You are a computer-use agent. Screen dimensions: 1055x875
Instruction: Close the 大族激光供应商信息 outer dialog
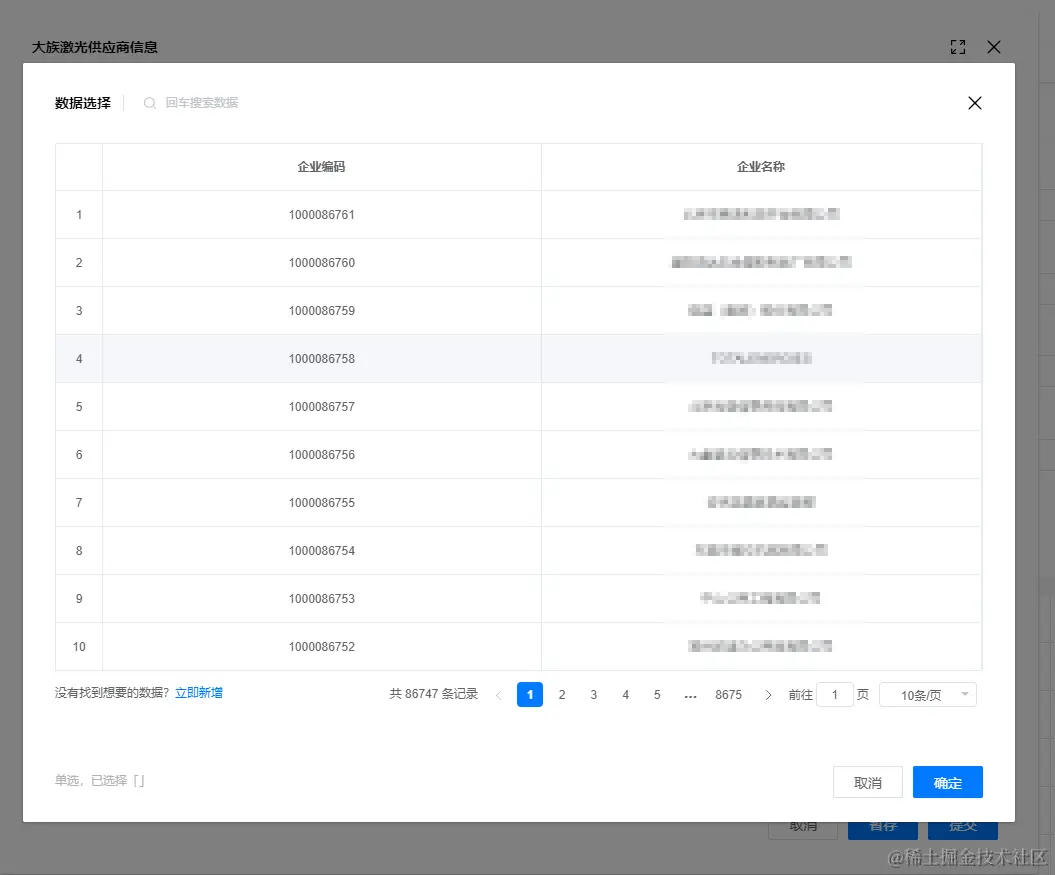(x=994, y=47)
